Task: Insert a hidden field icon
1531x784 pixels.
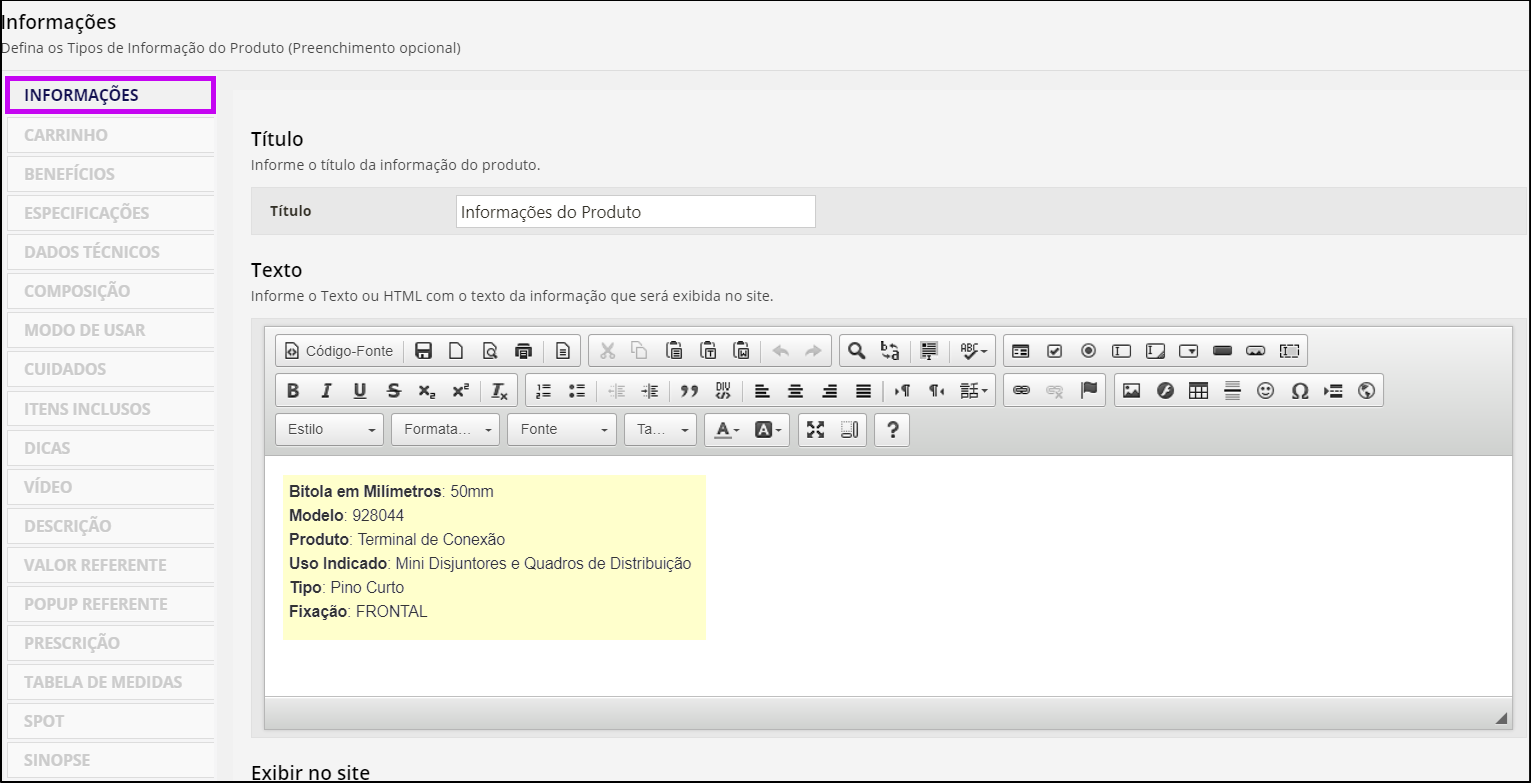Action: (x=1290, y=351)
